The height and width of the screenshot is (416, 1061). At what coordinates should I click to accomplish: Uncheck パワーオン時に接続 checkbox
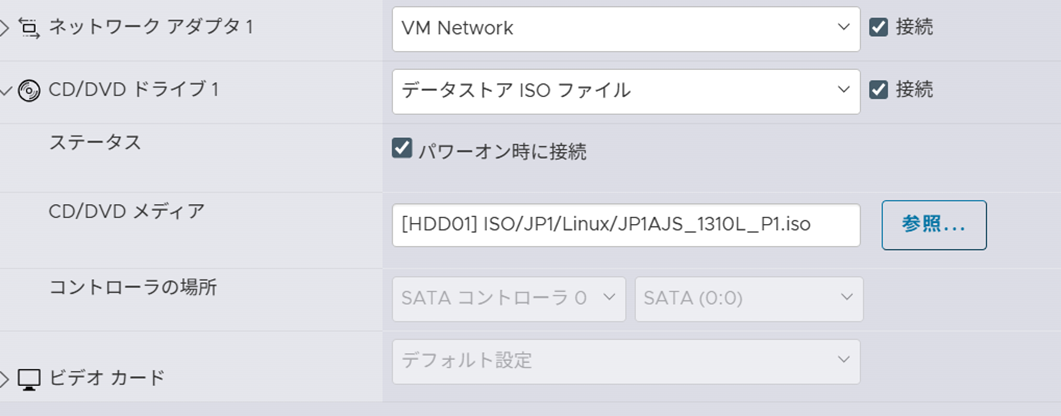tap(402, 150)
